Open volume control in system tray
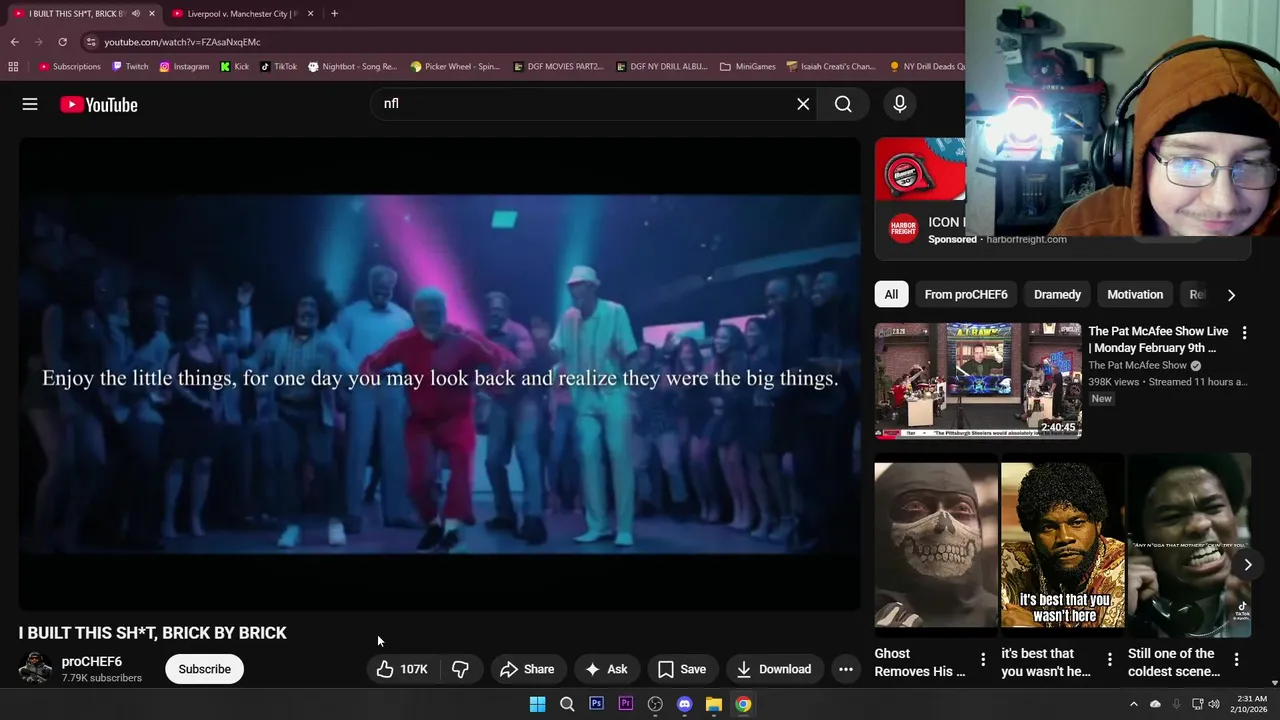Image resolution: width=1280 pixels, height=720 pixels. click(1214, 704)
